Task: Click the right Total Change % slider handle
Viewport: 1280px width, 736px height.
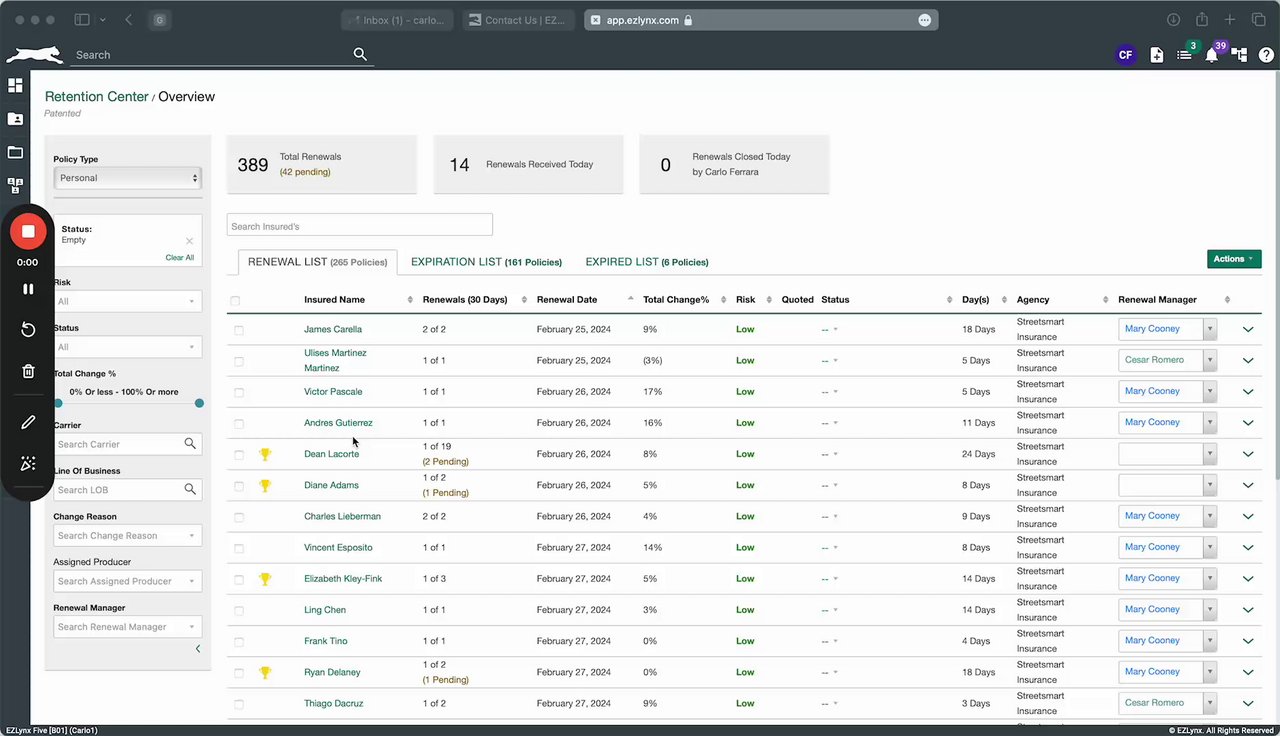Action: (199, 403)
